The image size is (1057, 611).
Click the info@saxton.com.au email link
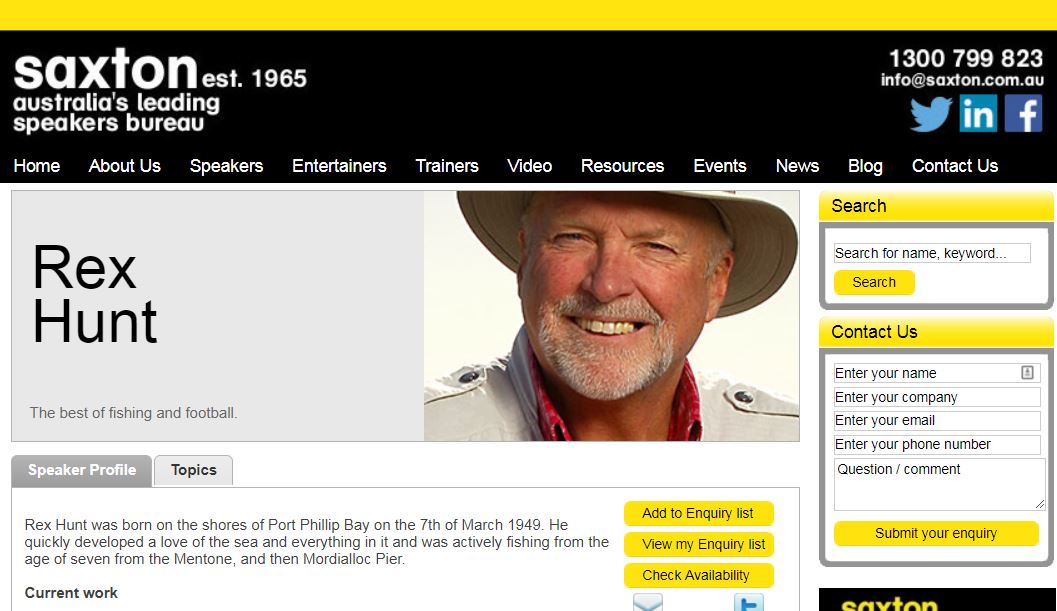coord(962,80)
